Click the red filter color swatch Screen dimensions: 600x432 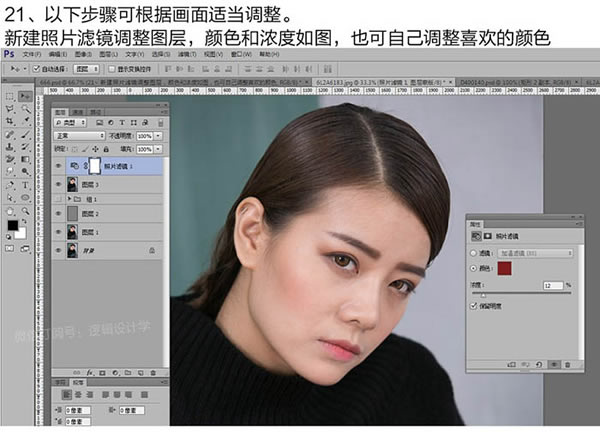pyautogui.click(x=504, y=268)
